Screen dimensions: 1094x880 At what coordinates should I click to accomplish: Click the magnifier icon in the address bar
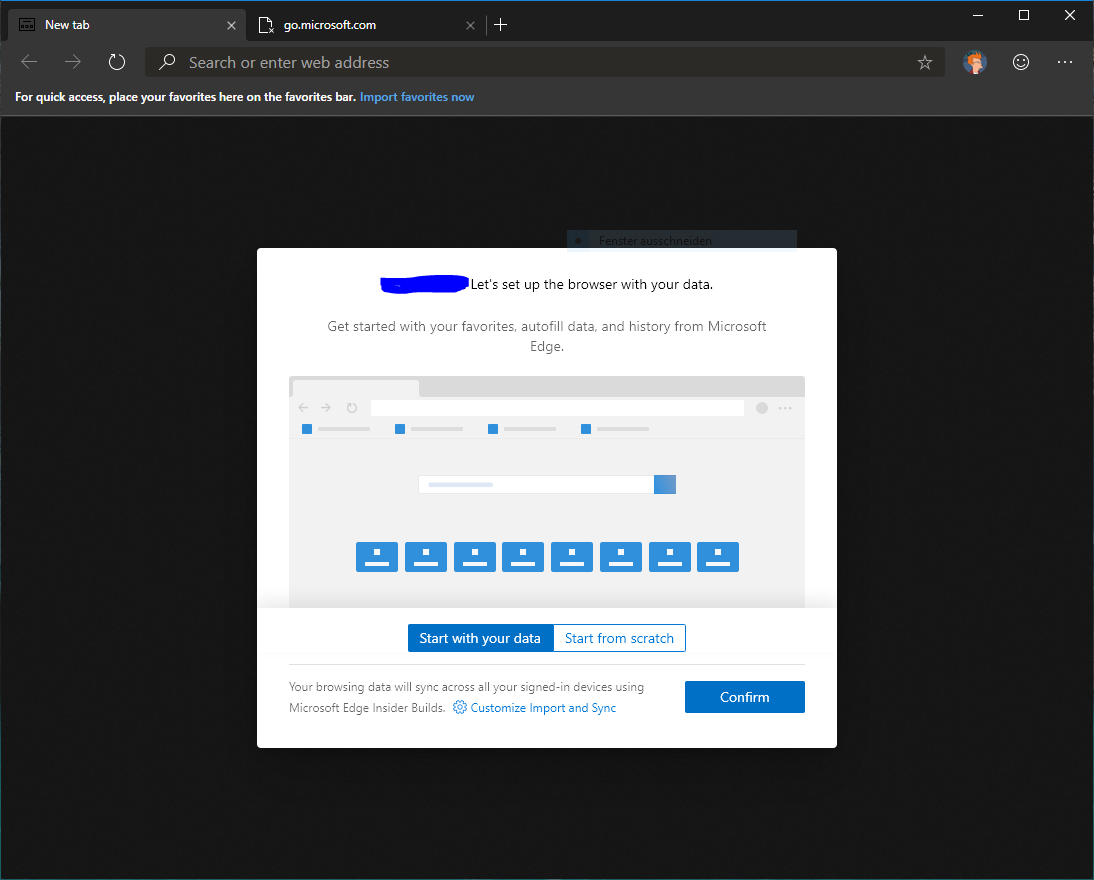pos(168,62)
